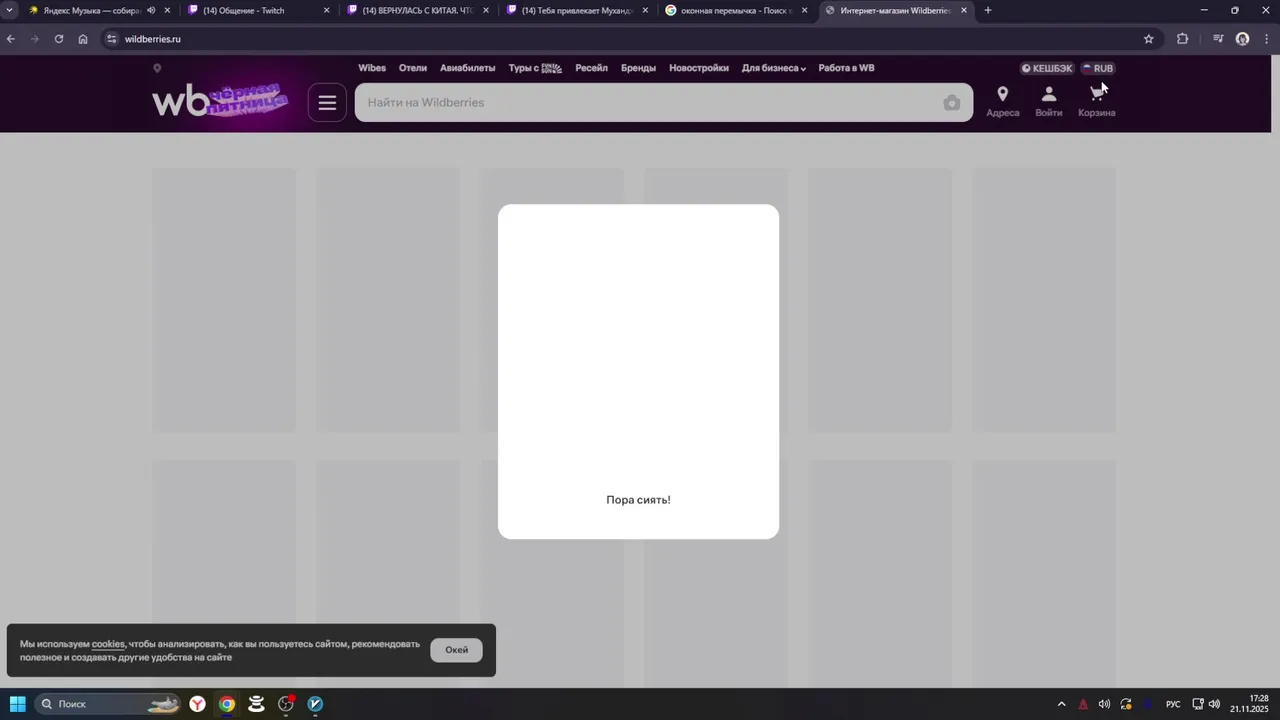This screenshot has height=720, width=1280.
Task: Open the Wildberries catalog hamburger menu
Action: click(x=327, y=102)
